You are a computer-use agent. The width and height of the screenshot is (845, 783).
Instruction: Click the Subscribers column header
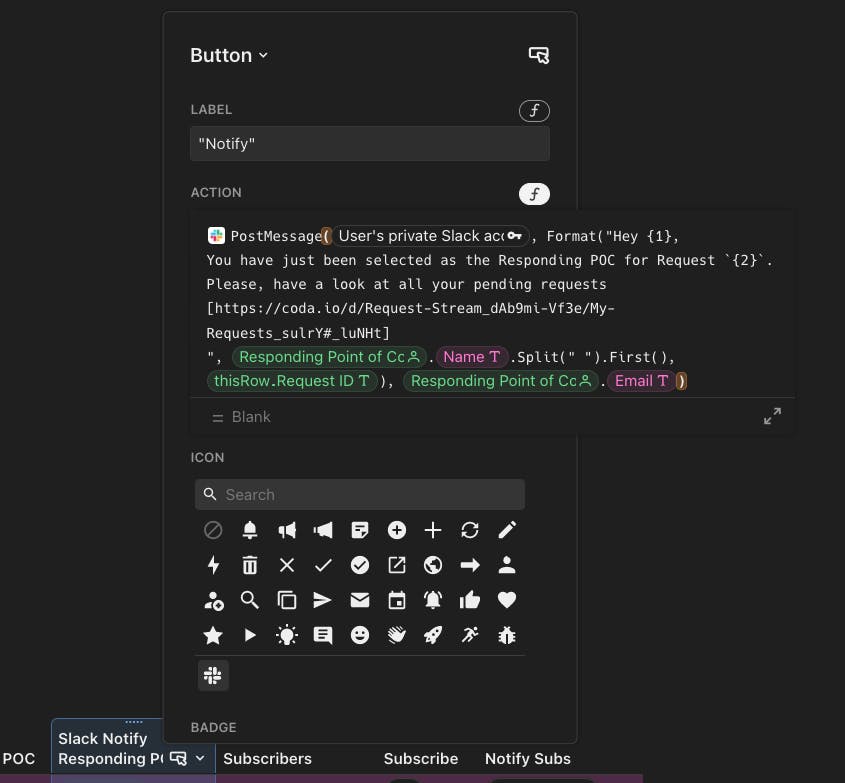click(267, 758)
